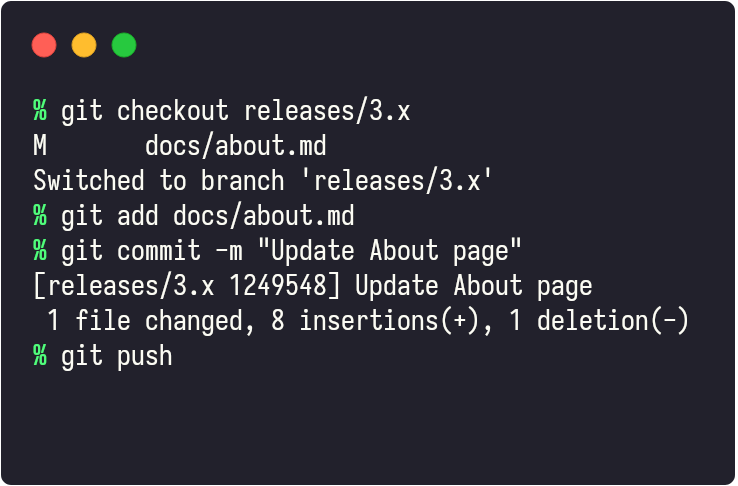
Task: Click the prompt symbol before git commit
Action: pyautogui.click(x=40, y=251)
